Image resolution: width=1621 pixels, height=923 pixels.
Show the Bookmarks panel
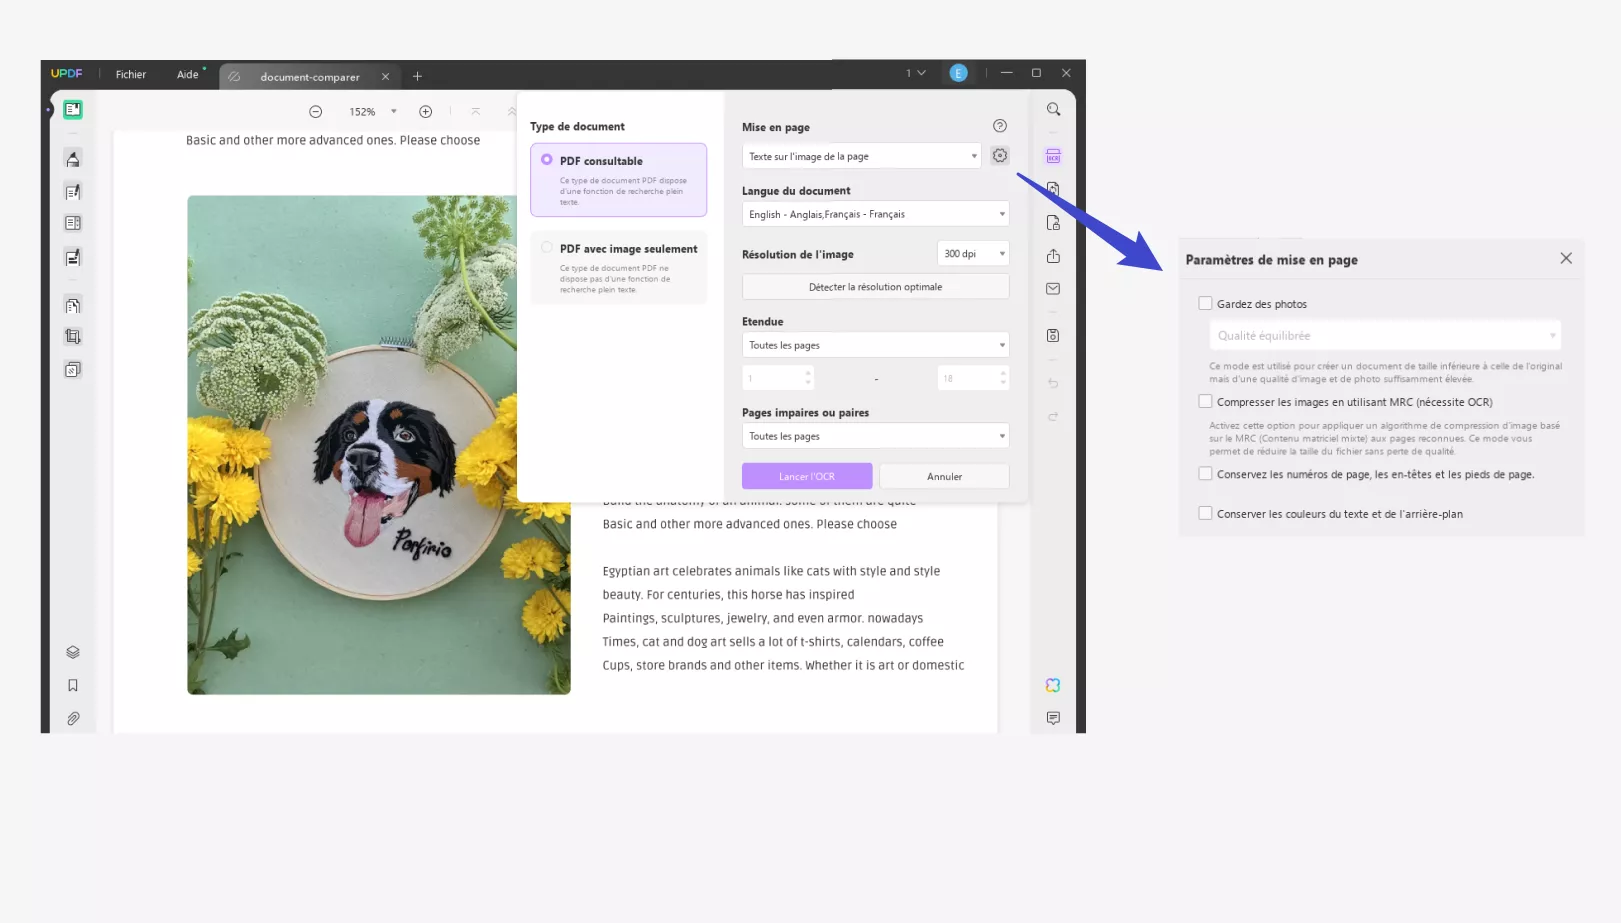click(73, 685)
